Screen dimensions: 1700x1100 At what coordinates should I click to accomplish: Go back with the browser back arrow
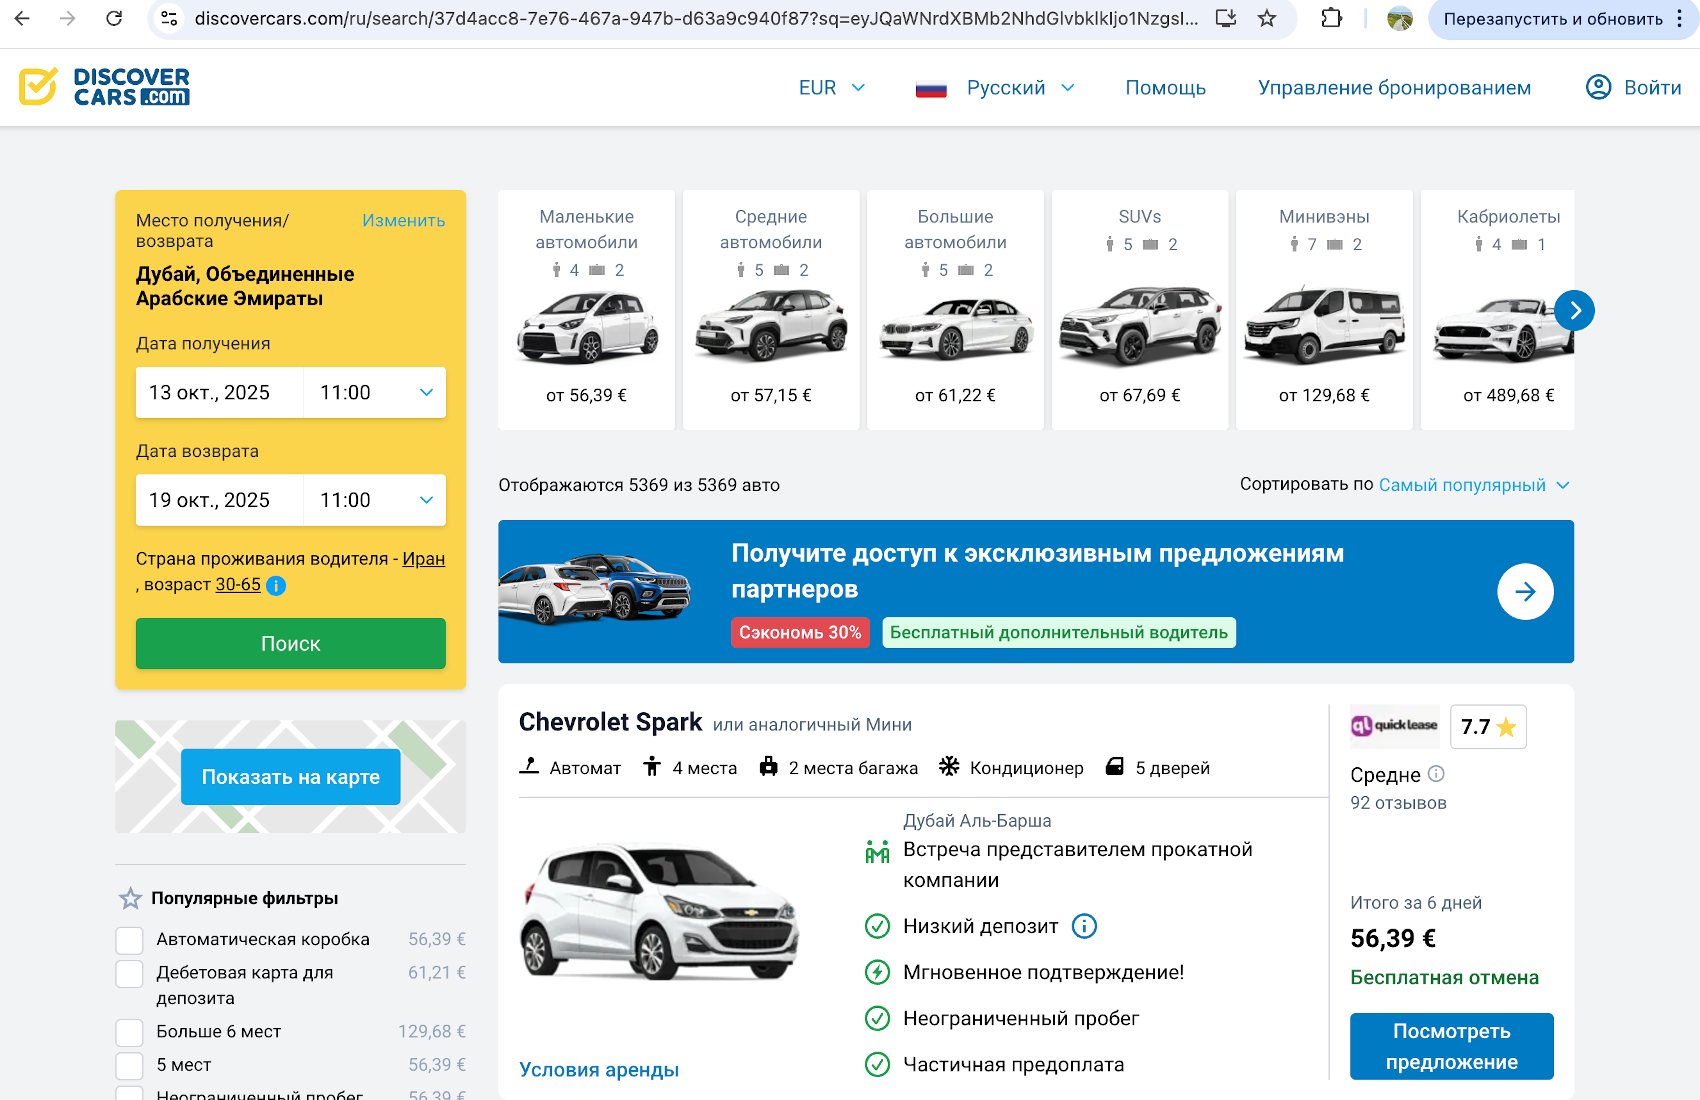coord(22,18)
